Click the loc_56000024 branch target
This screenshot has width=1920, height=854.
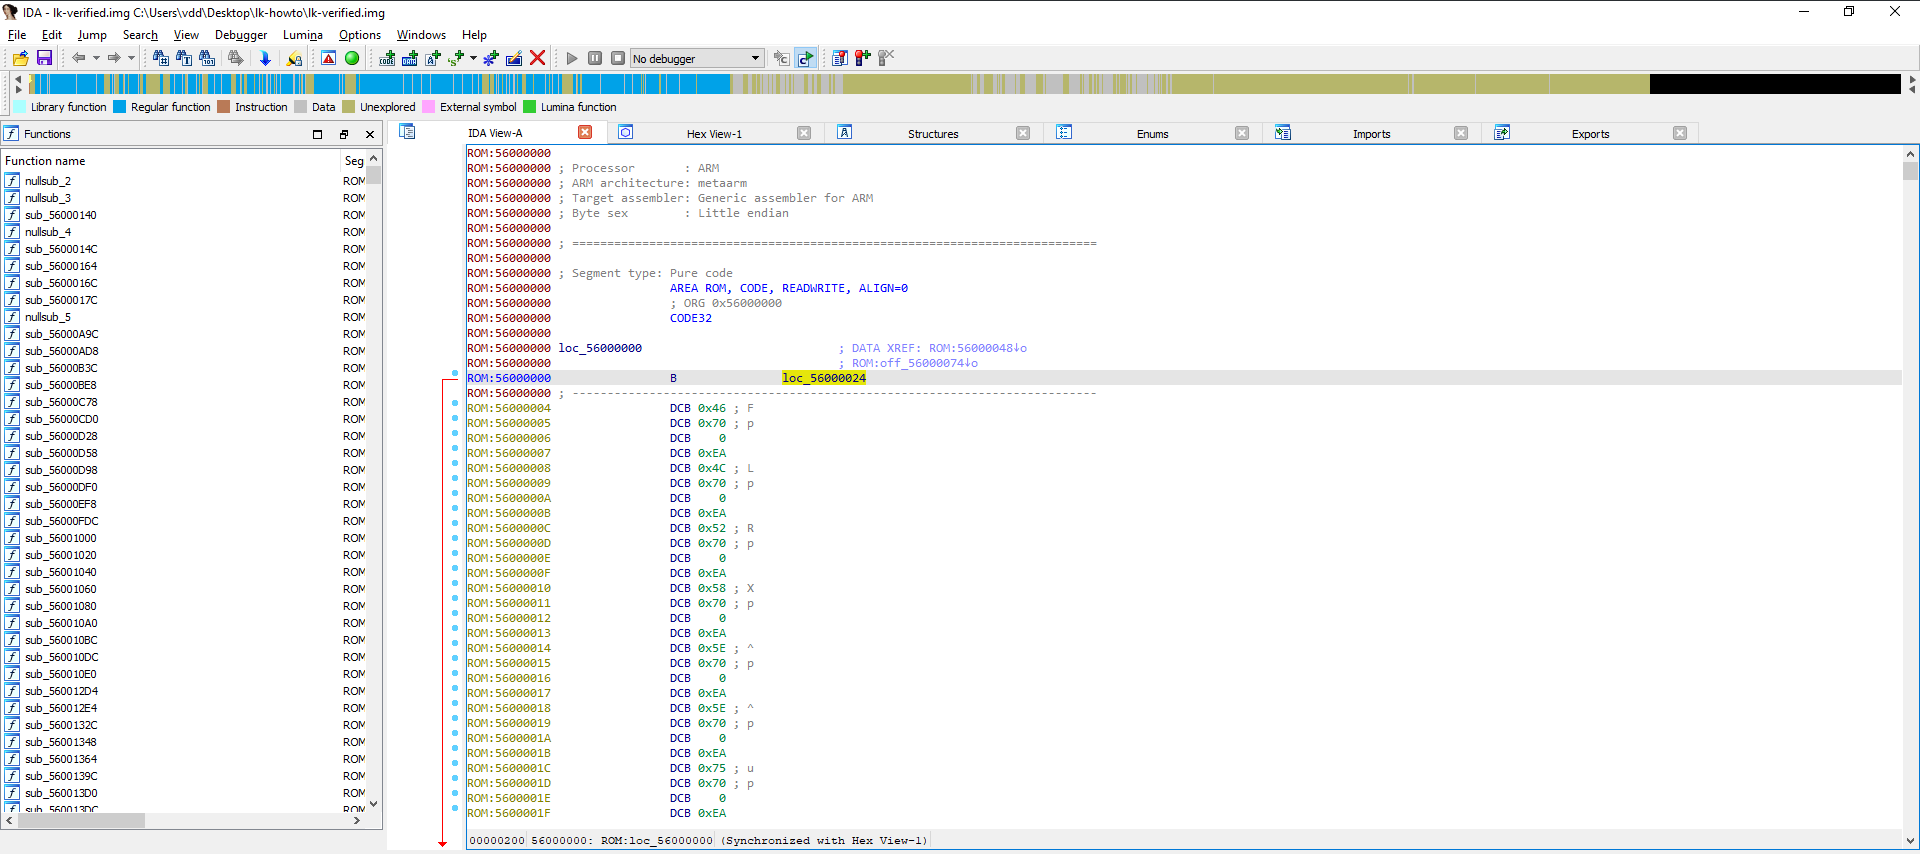[823, 378]
